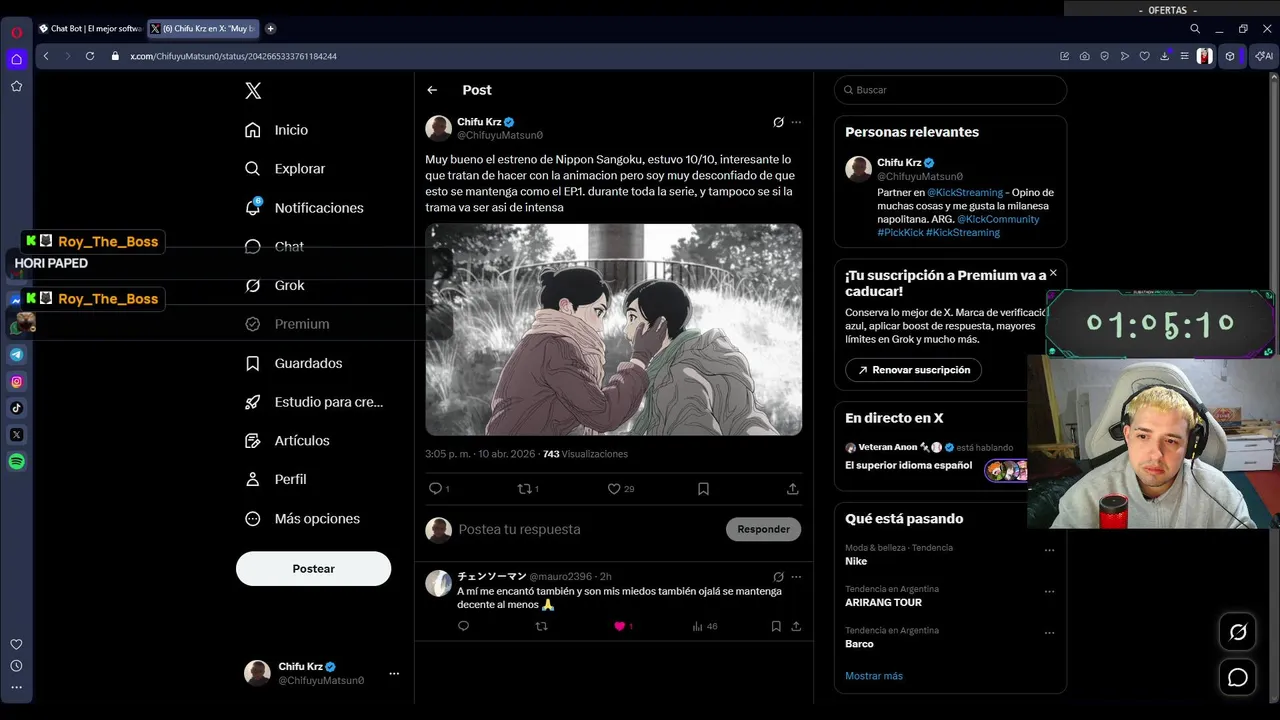The width and height of the screenshot is (1280, 720).
Task: Open Notificaciones in X sidebar
Action: [304, 208]
